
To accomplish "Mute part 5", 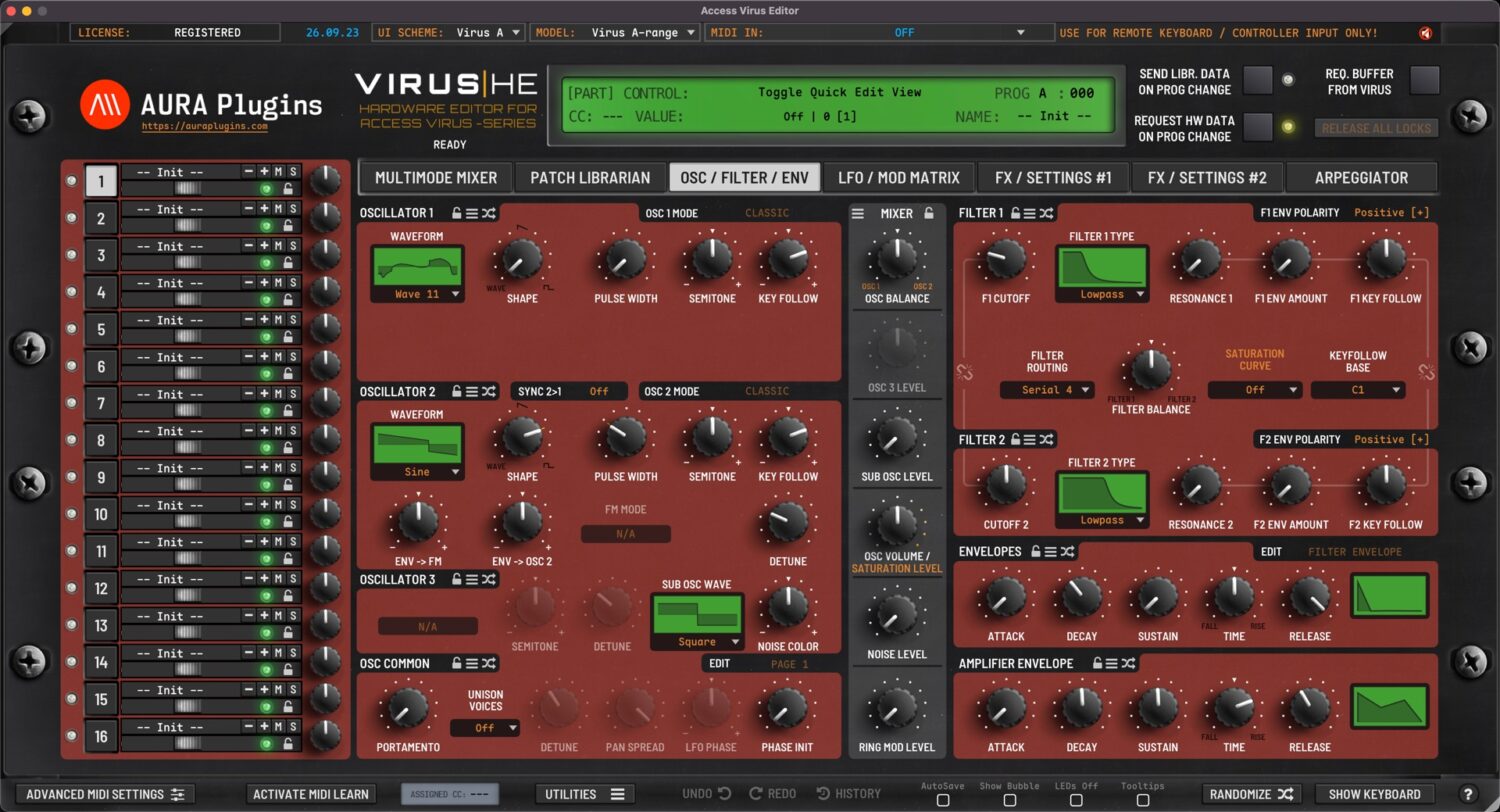I will (278, 320).
